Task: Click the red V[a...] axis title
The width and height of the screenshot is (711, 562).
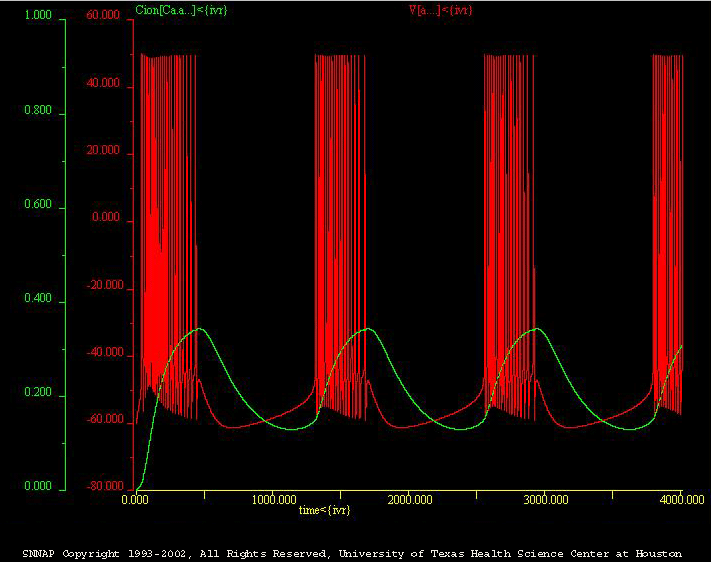Action: 440,10
